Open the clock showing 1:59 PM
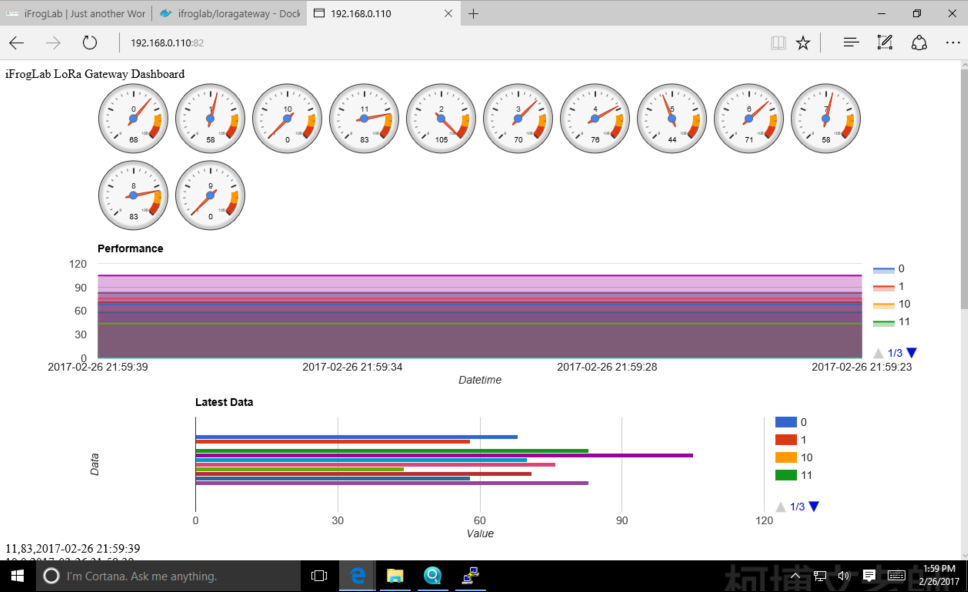This screenshot has height=592, width=968. [939, 575]
